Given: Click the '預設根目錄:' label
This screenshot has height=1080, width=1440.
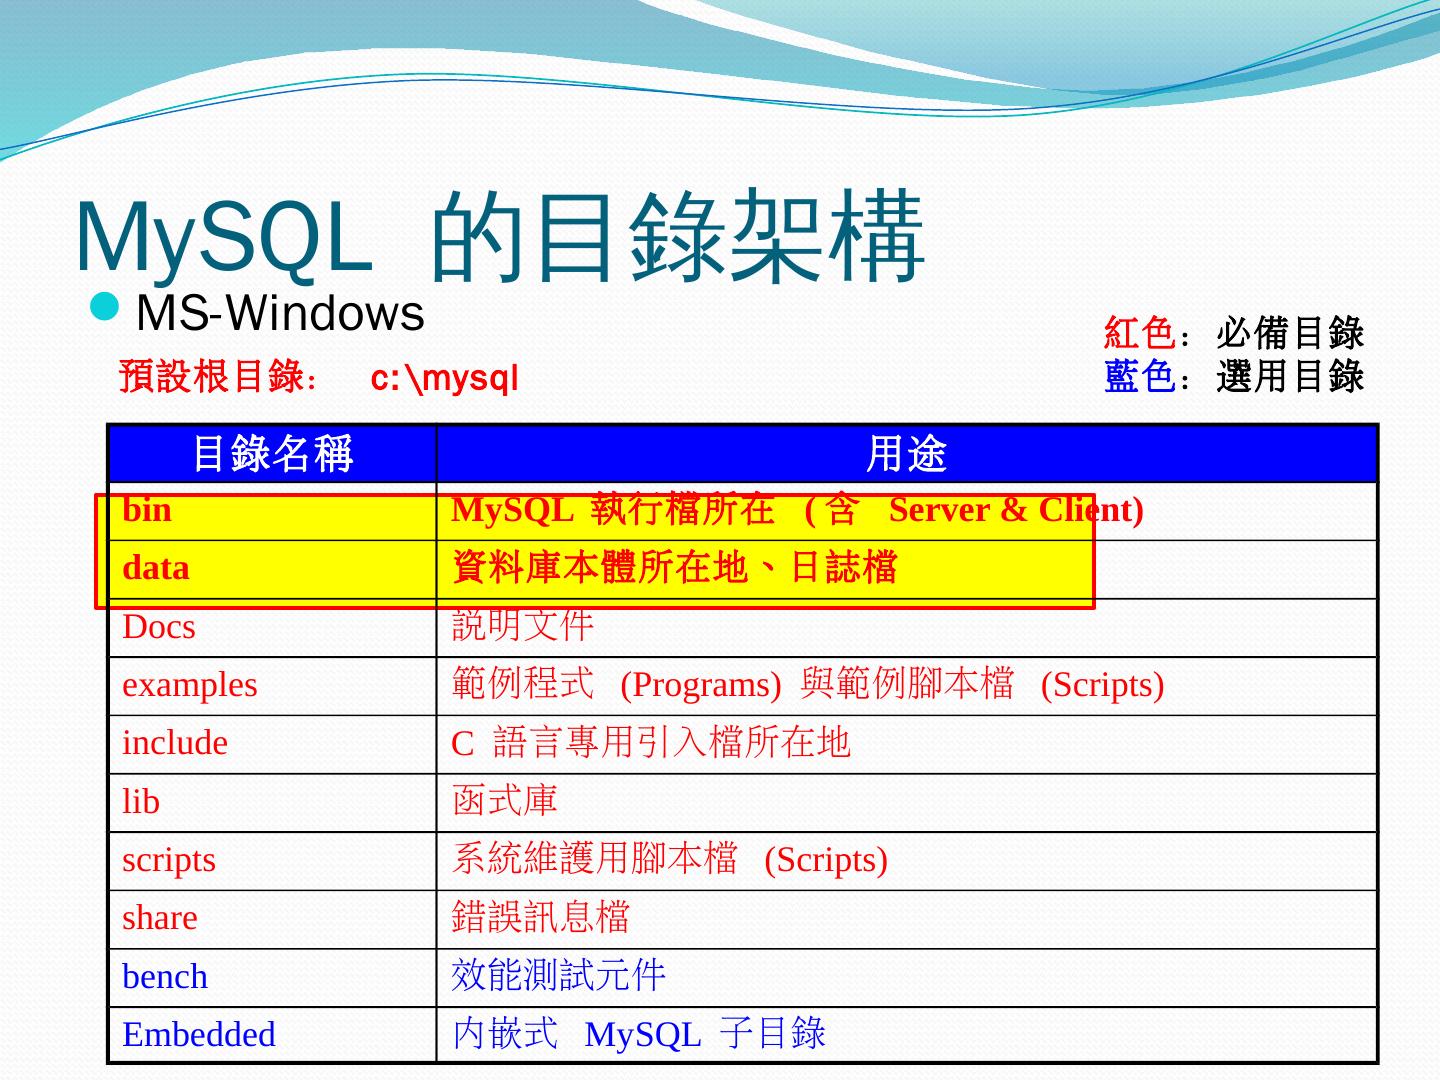Looking at the screenshot, I should tap(219, 378).
